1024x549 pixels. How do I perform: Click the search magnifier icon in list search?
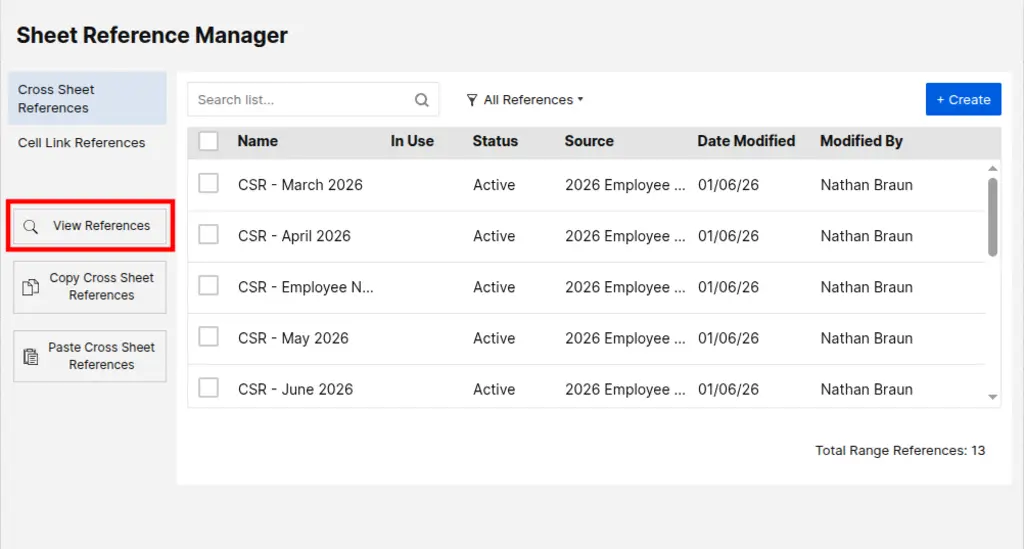(x=422, y=100)
